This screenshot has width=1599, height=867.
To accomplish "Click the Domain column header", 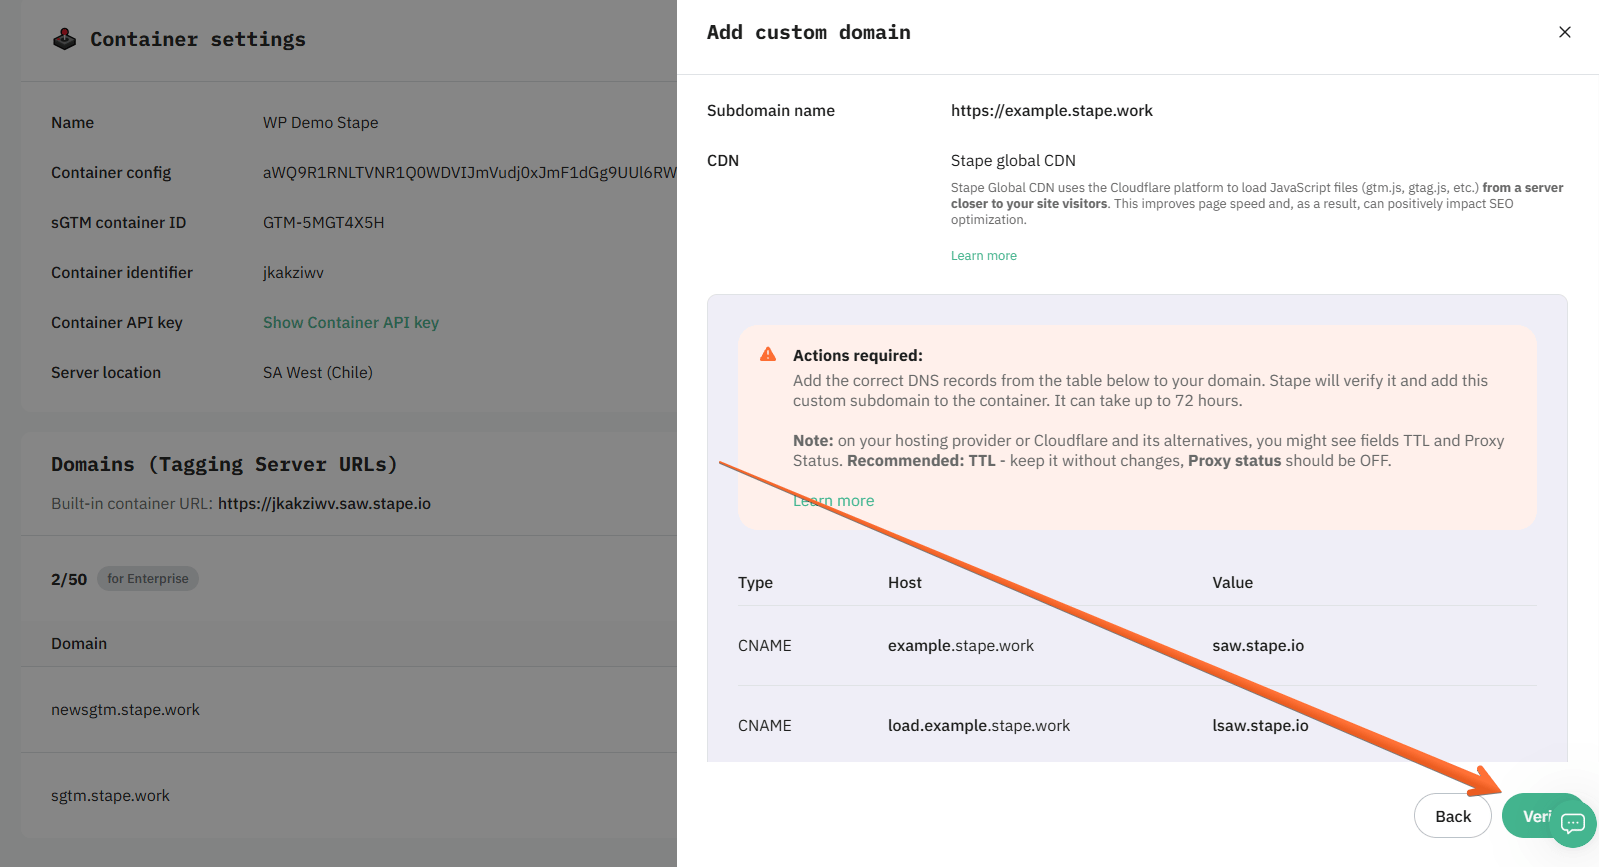I will (x=79, y=644).
